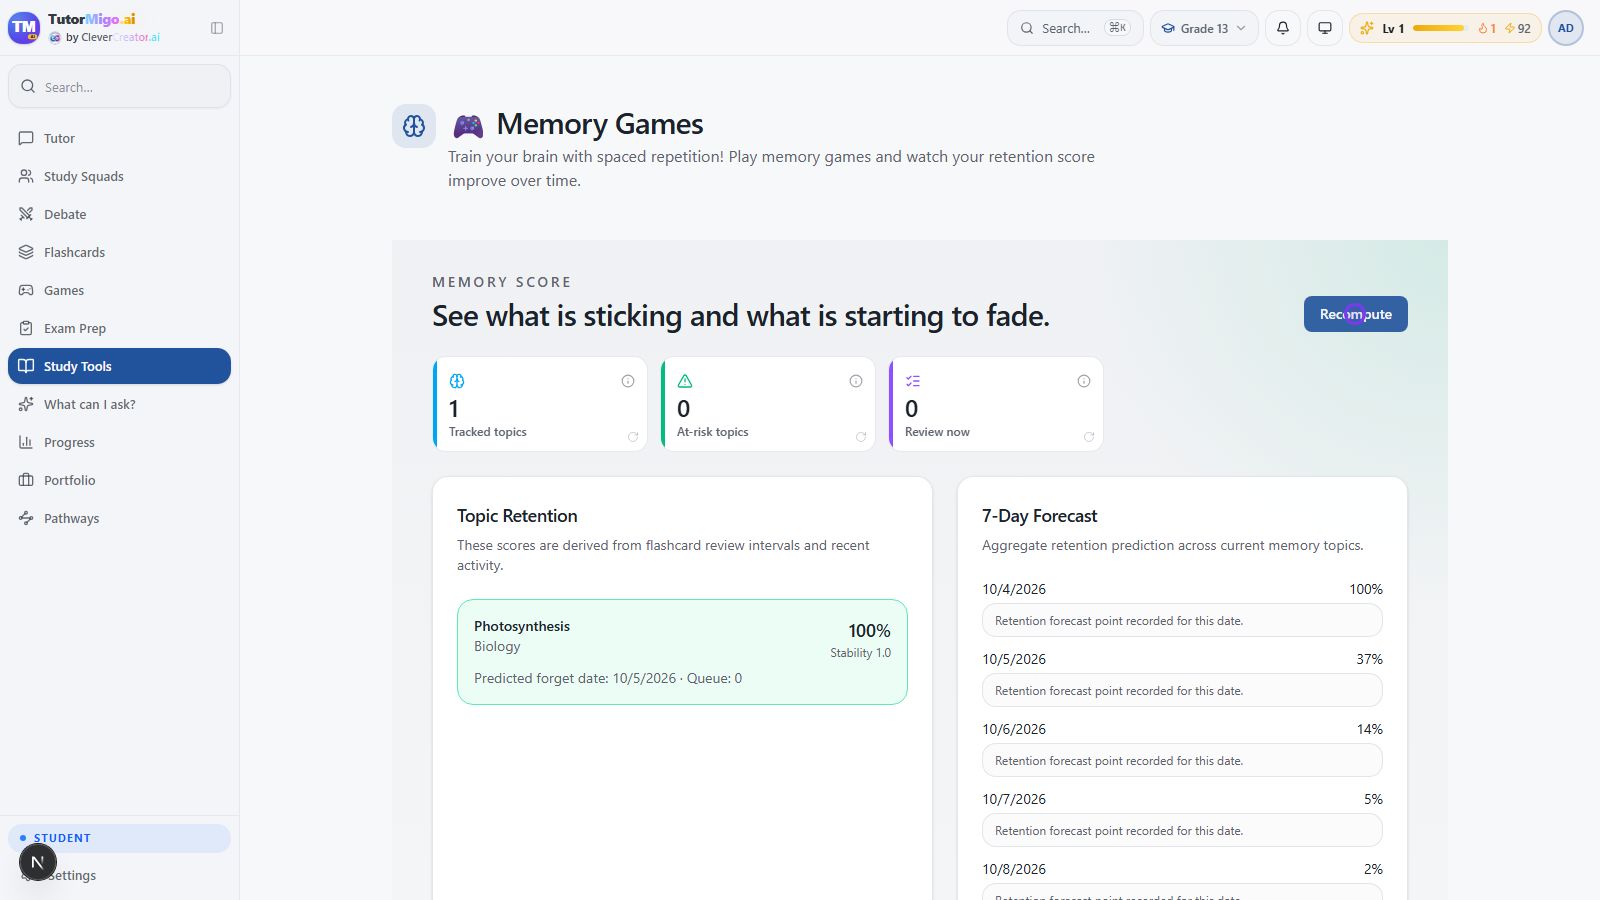Open the top bar Search box
Image resolution: width=1600 pixels, height=900 pixels.
[1075, 28]
